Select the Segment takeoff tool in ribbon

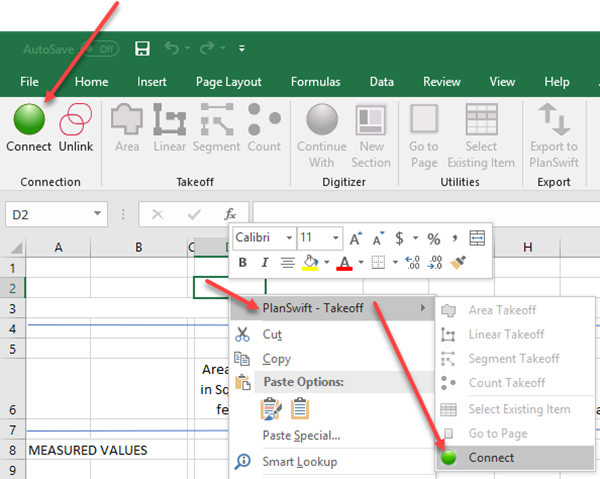[x=217, y=128]
